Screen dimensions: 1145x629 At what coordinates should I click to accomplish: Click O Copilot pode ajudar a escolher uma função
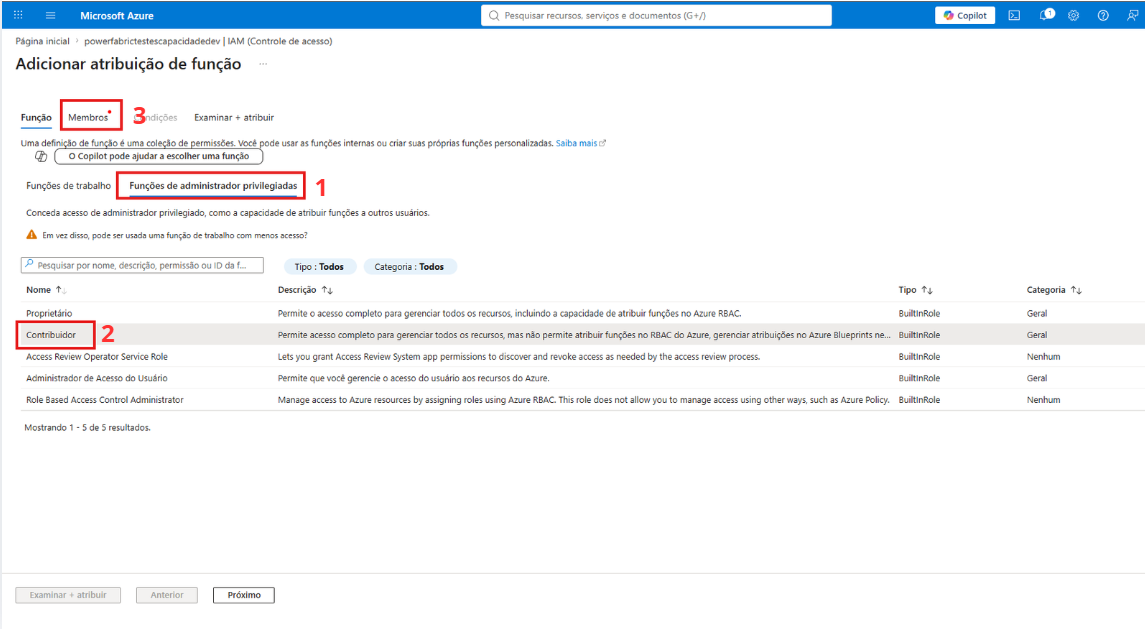[x=158, y=156]
